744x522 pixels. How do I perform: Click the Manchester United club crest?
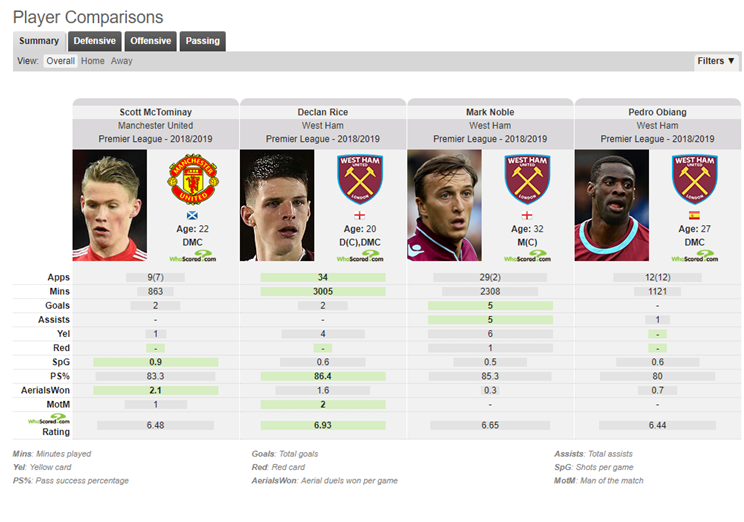tap(193, 179)
